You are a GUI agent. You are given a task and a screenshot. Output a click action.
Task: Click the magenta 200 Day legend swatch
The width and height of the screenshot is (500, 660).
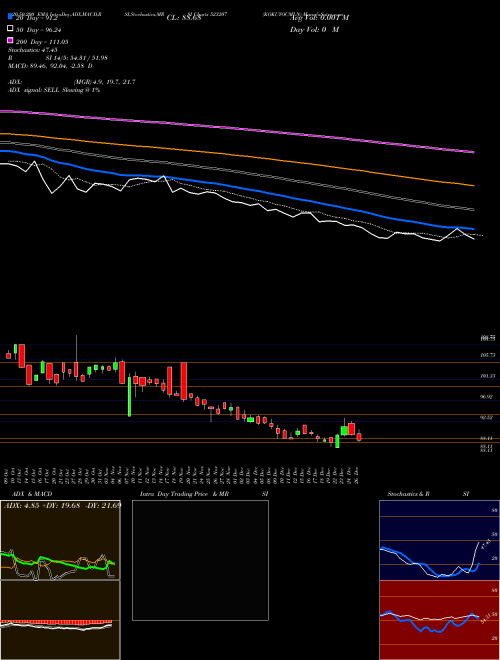click(x=10, y=40)
